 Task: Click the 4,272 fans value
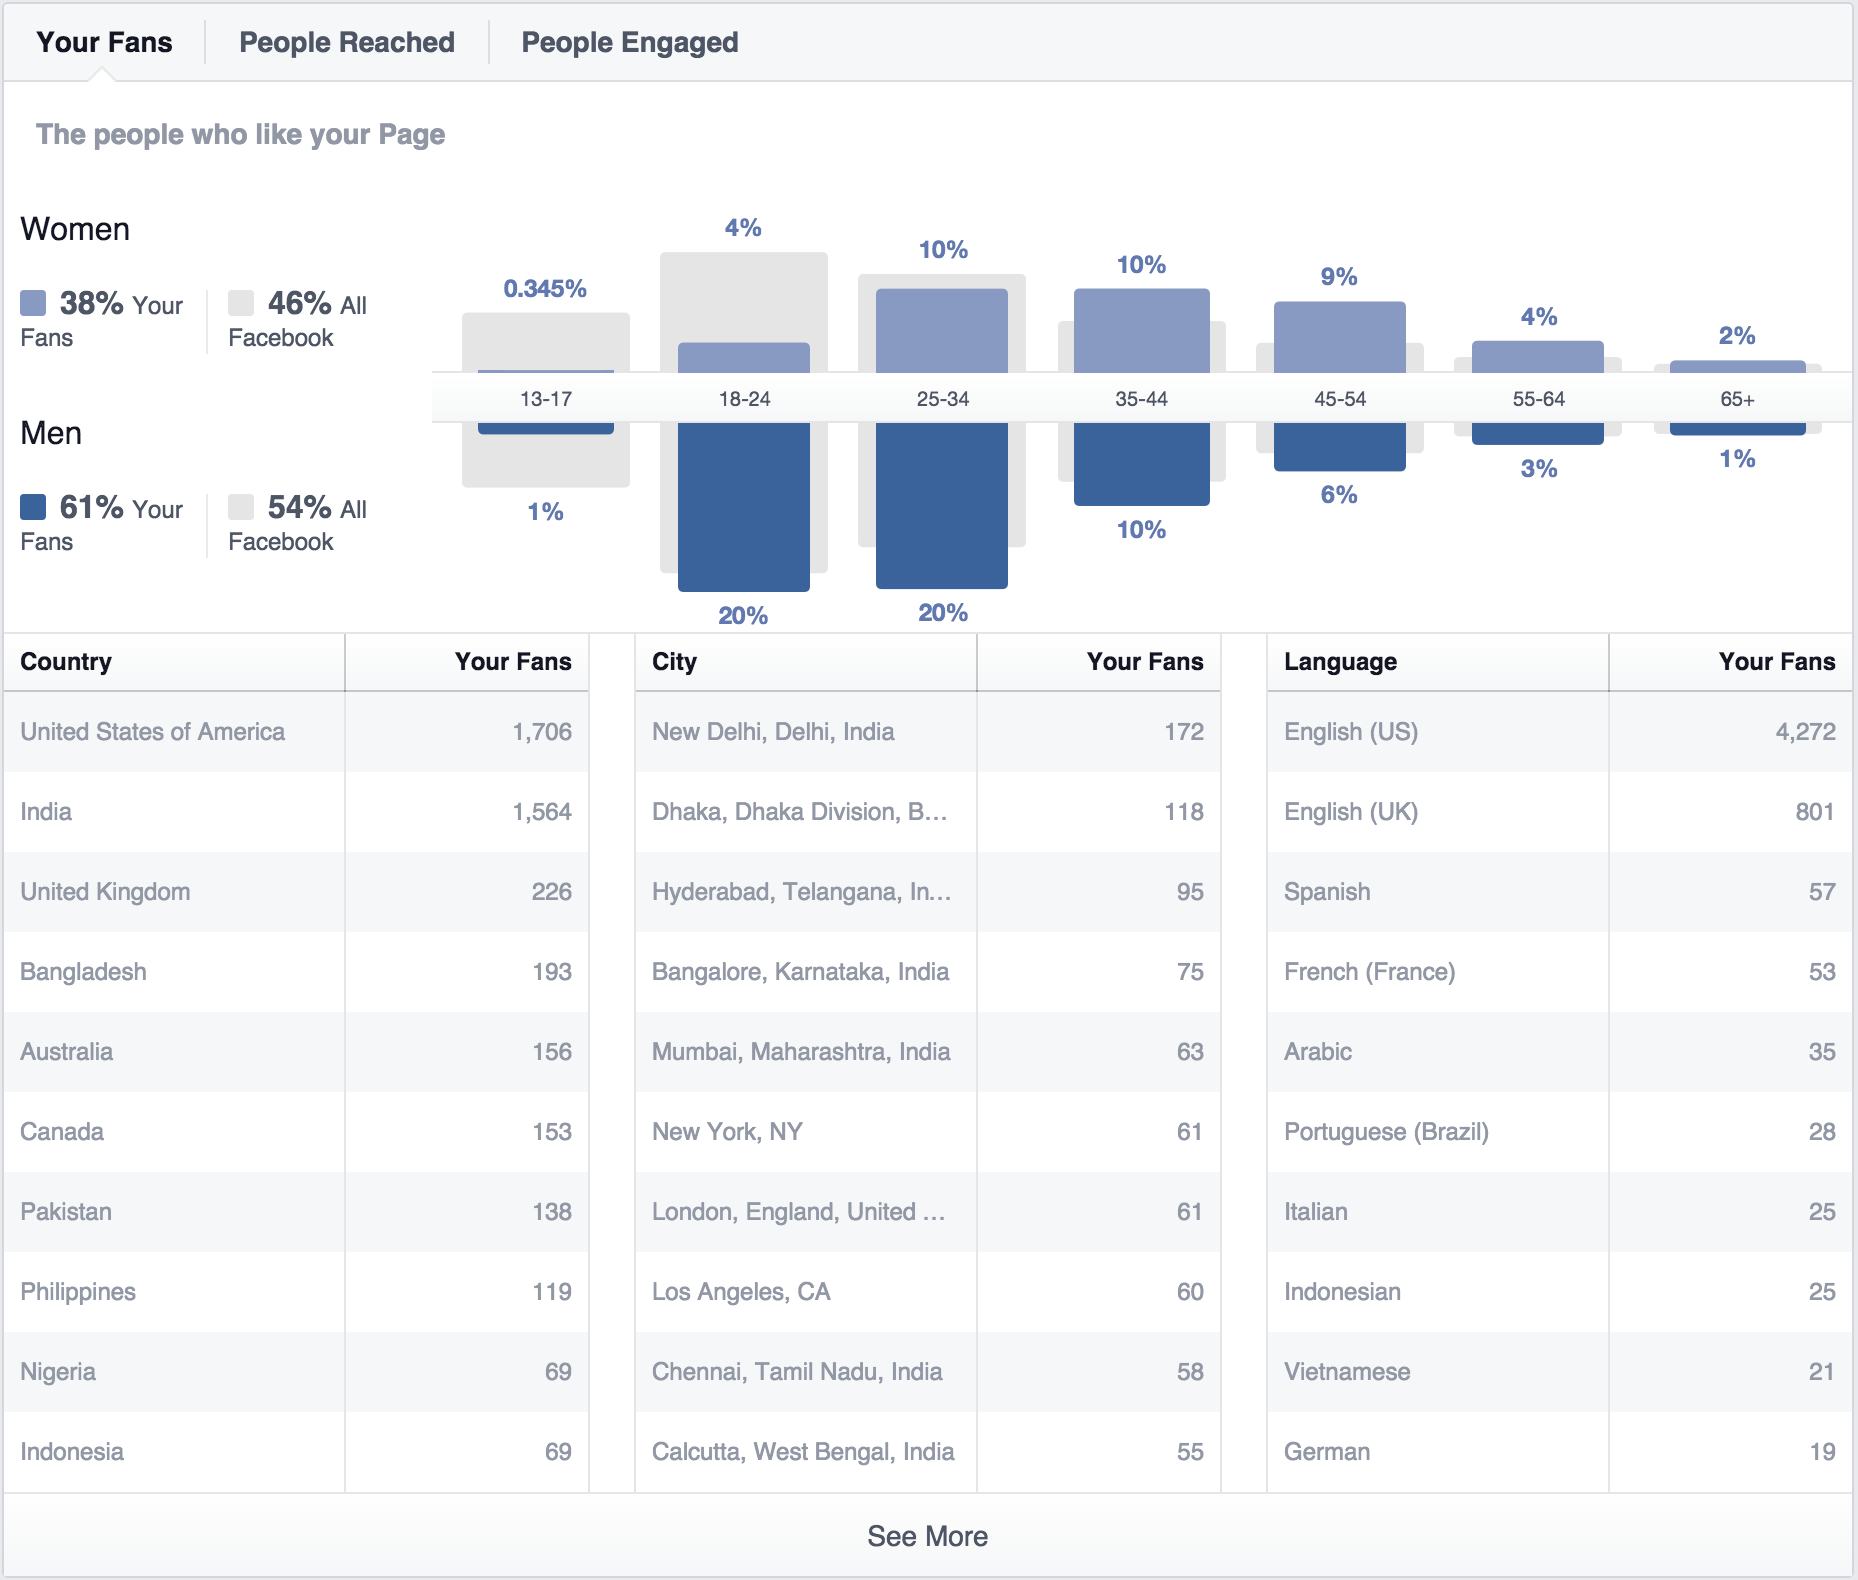[x=1806, y=732]
